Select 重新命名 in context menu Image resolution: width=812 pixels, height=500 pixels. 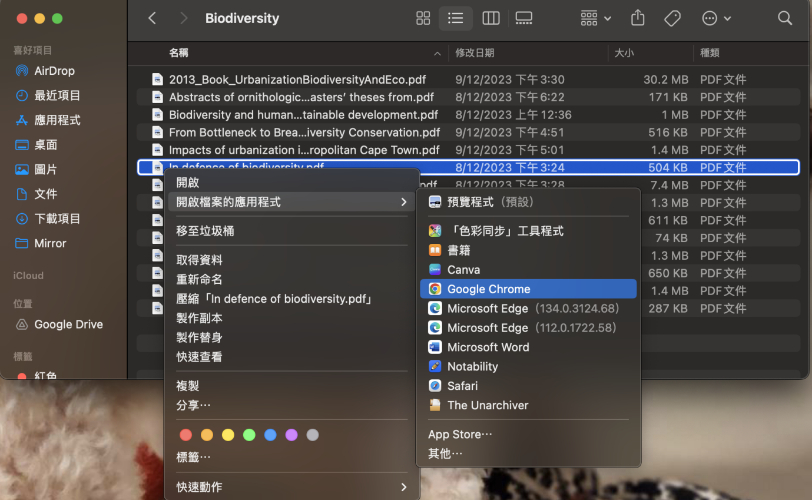click(292, 280)
